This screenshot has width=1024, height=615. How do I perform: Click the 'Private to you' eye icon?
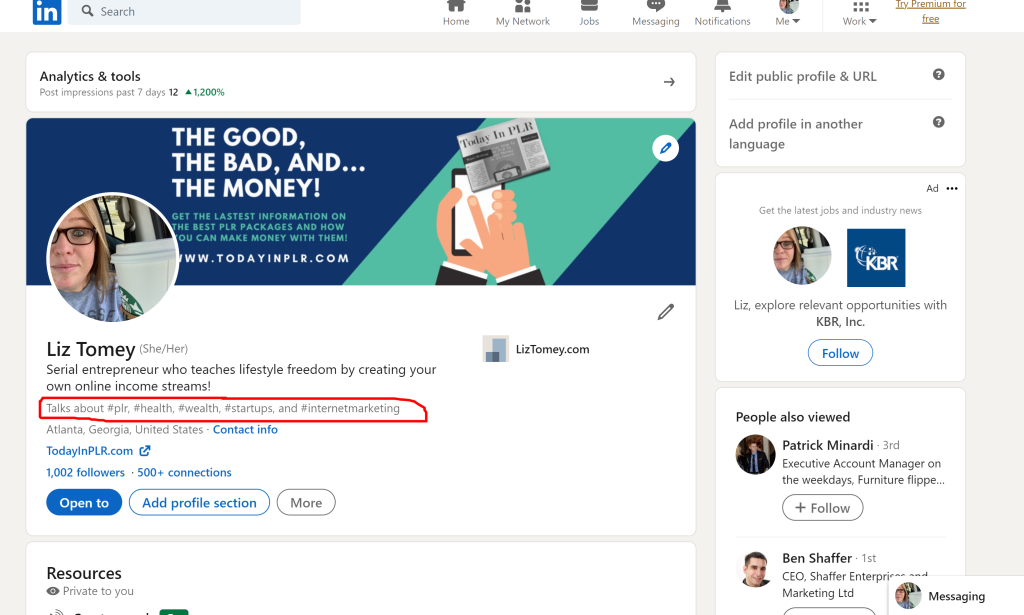pyautogui.click(x=53, y=591)
